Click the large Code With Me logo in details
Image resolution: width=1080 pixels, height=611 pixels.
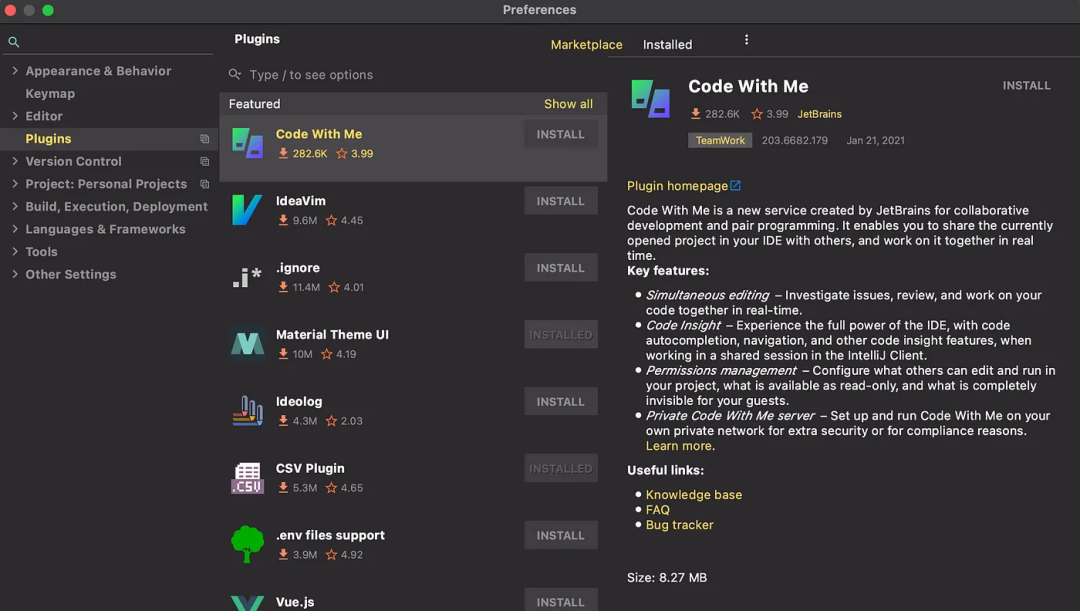click(x=650, y=99)
